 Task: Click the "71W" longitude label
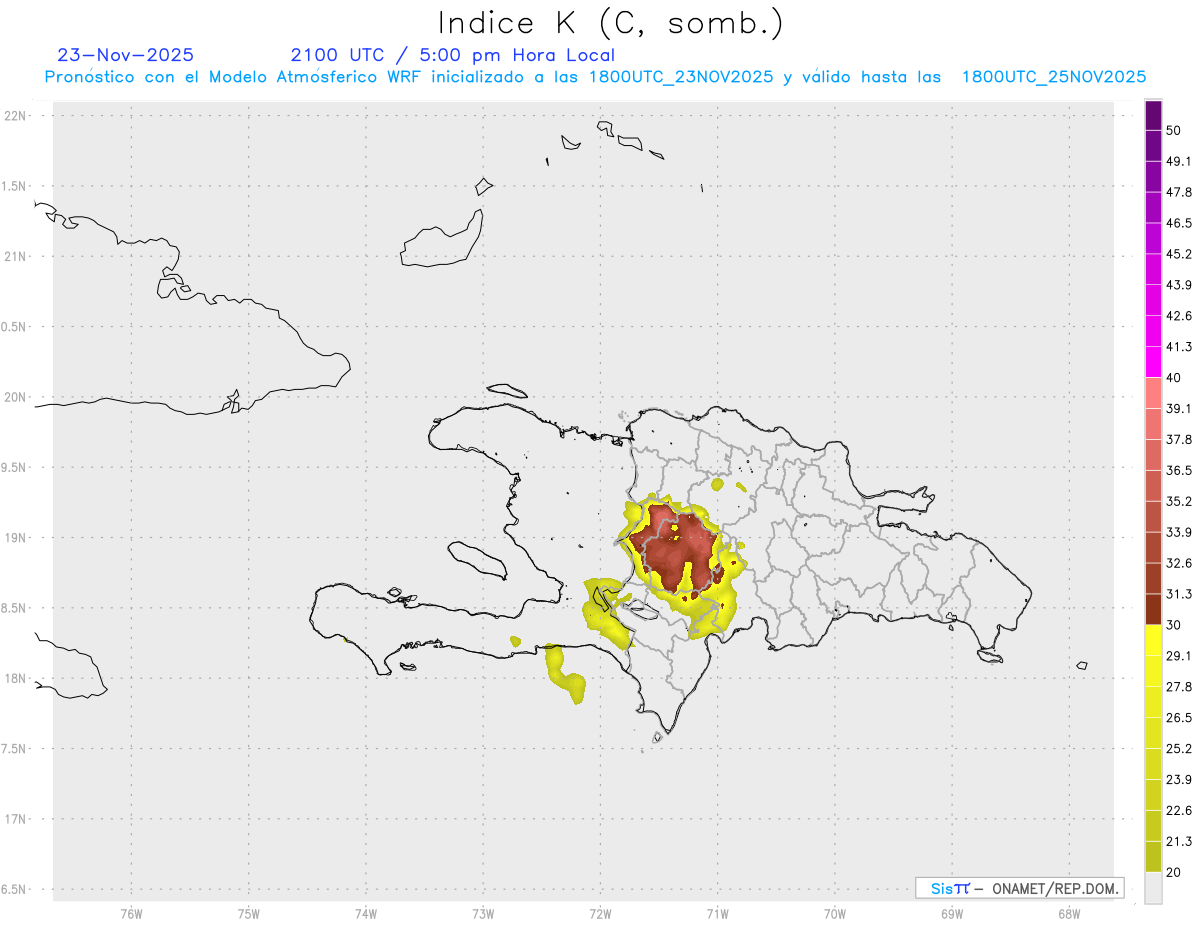[x=717, y=913]
